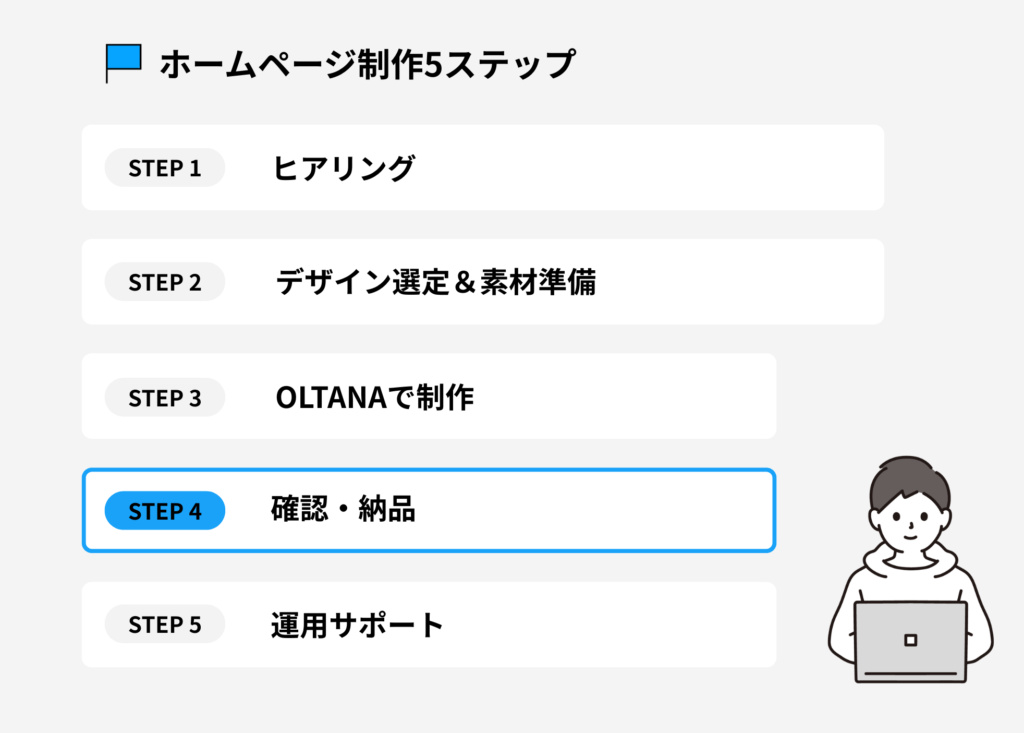This screenshot has width=1024, height=733.
Task: Click the highlighted blue STEP 4 badge
Action: (165, 511)
